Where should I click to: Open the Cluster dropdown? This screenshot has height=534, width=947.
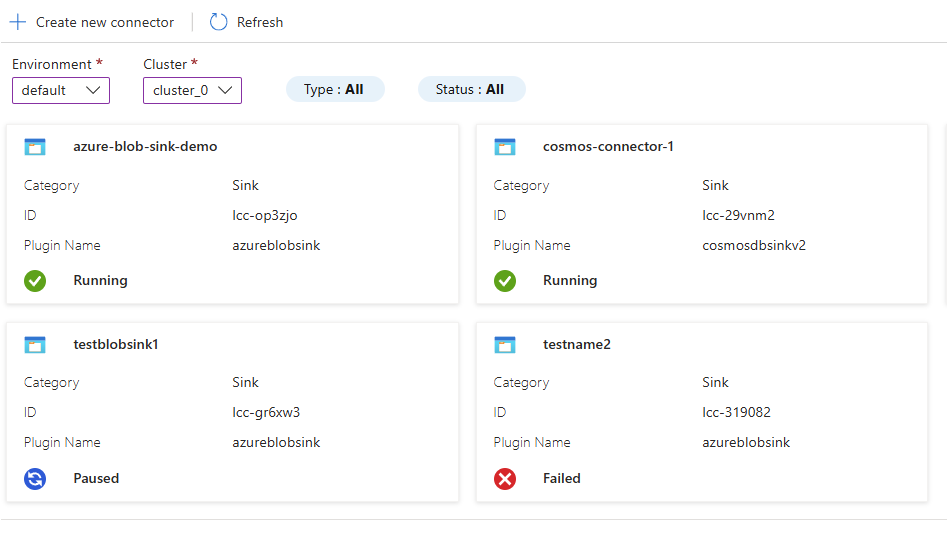tap(192, 90)
